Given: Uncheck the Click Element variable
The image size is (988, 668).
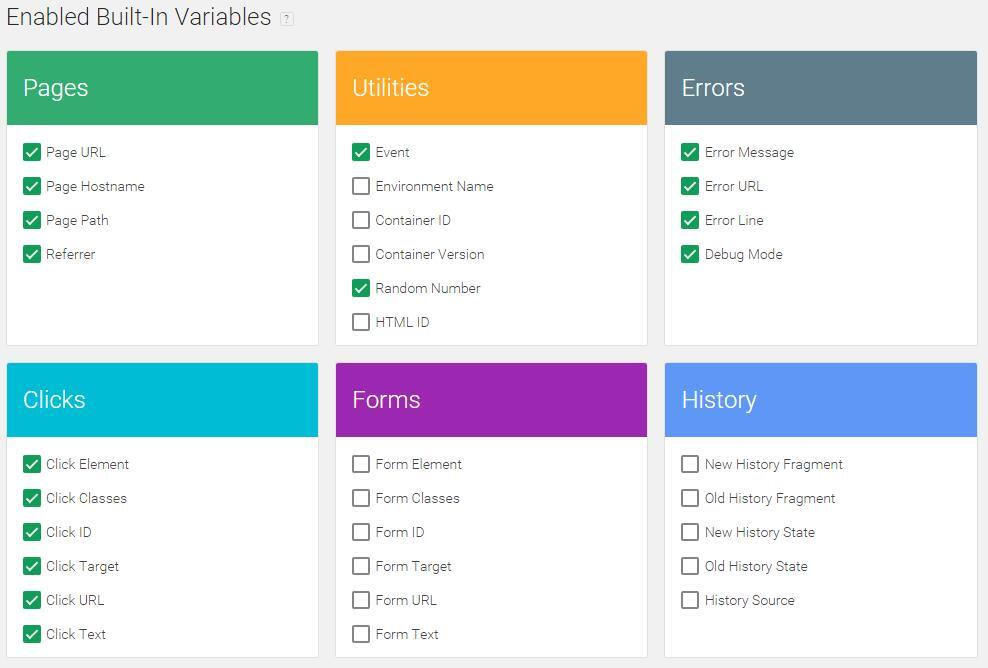Looking at the screenshot, I should pyautogui.click(x=32, y=464).
